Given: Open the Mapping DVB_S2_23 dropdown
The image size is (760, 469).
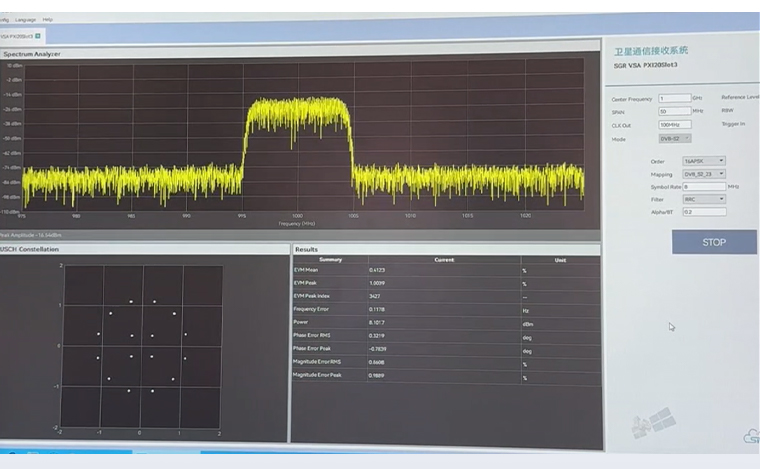Looking at the screenshot, I should point(704,174).
